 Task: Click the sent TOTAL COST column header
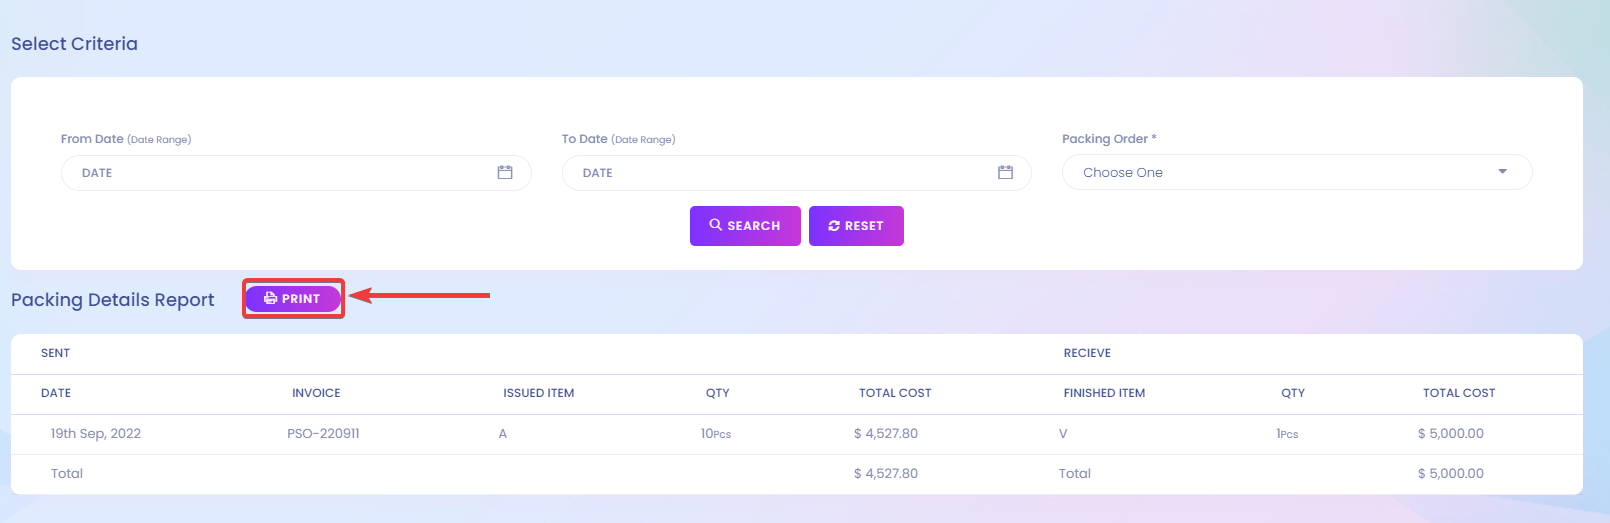tap(895, 393)
